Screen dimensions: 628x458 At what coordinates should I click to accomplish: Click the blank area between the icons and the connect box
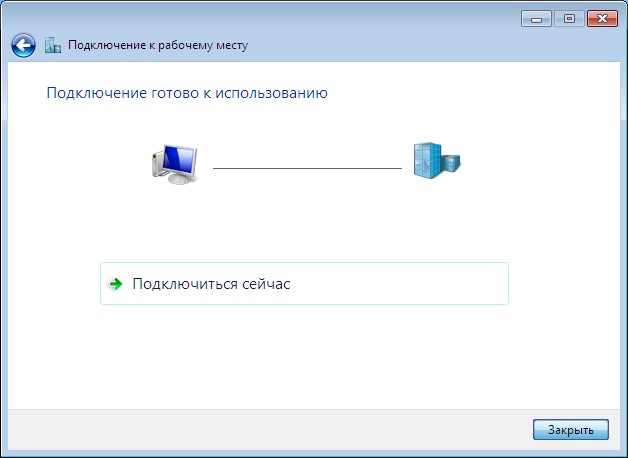click(304, 224)
